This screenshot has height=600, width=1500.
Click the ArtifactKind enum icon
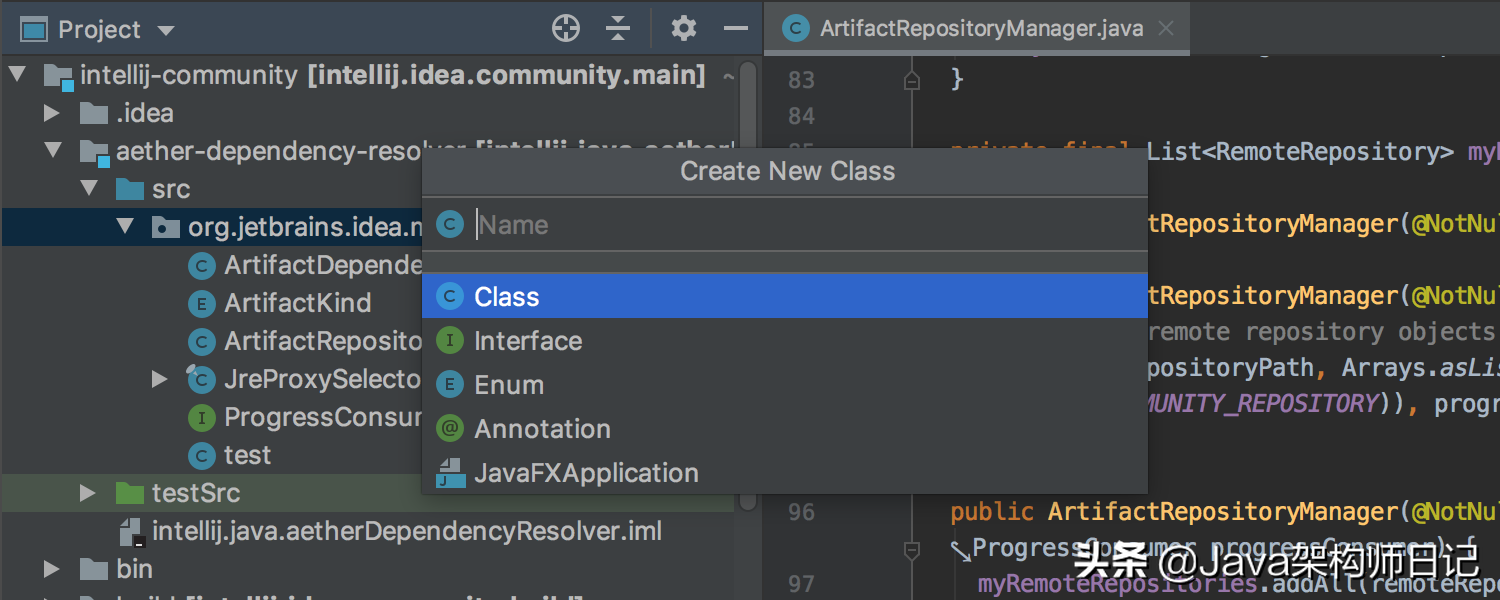(202, 303)
